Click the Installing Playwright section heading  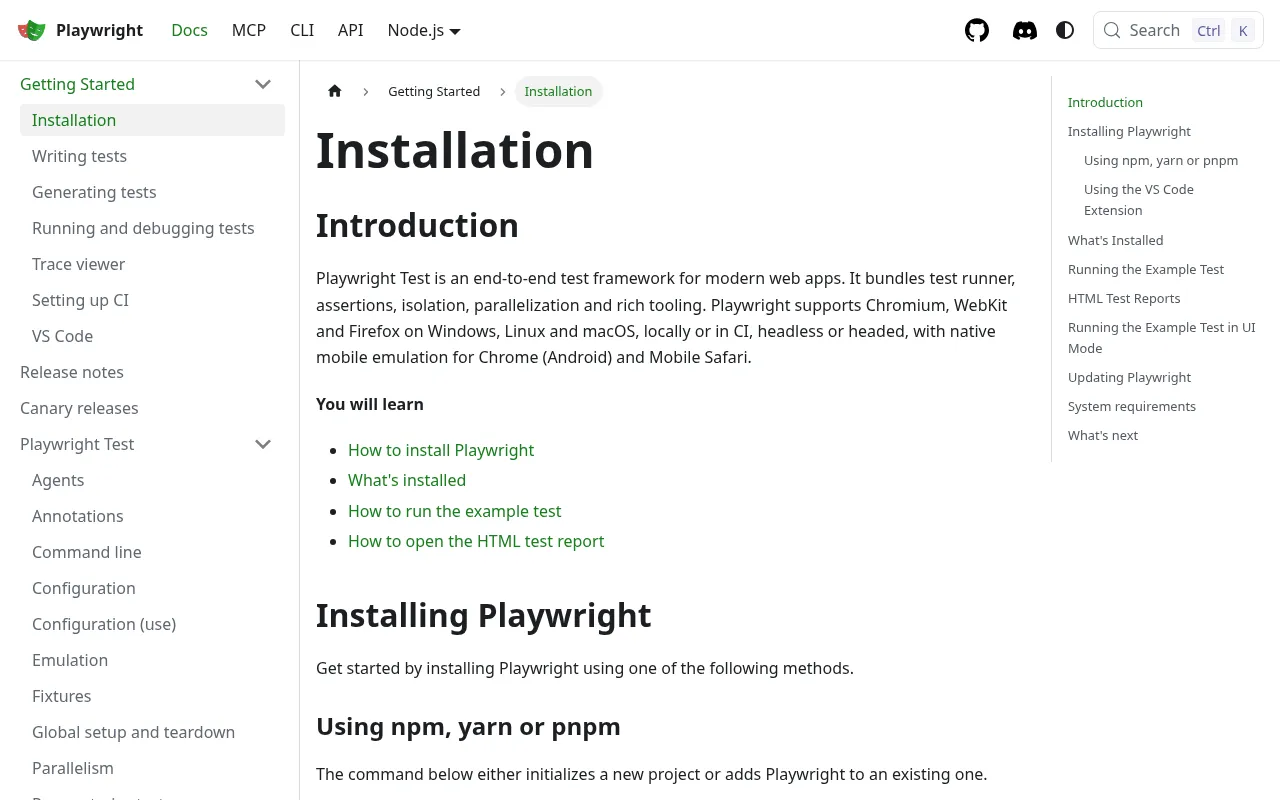(484, 615)
